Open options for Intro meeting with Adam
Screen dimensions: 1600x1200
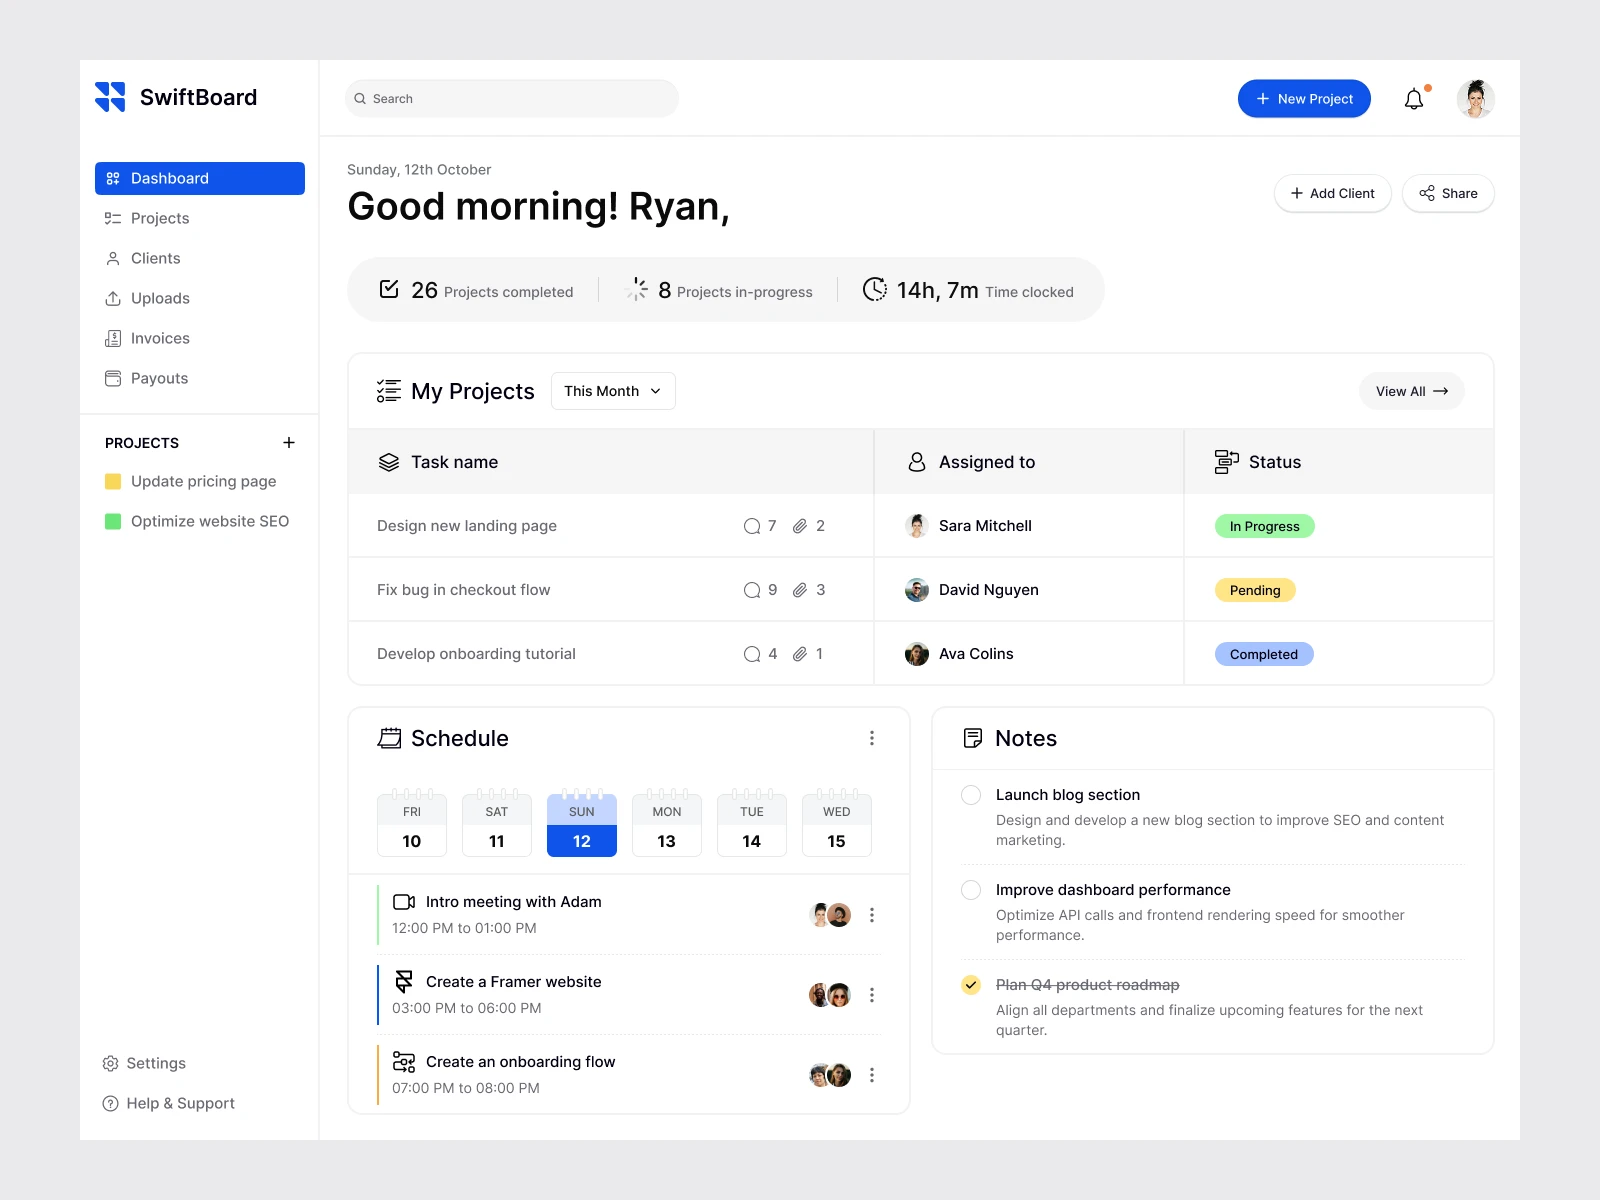872,915
